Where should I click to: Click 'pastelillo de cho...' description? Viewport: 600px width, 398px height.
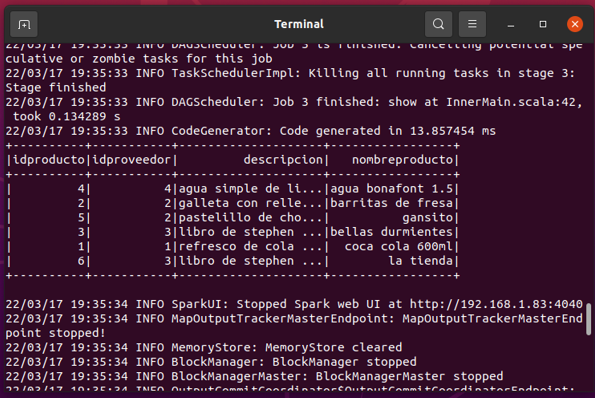[251, 218]
